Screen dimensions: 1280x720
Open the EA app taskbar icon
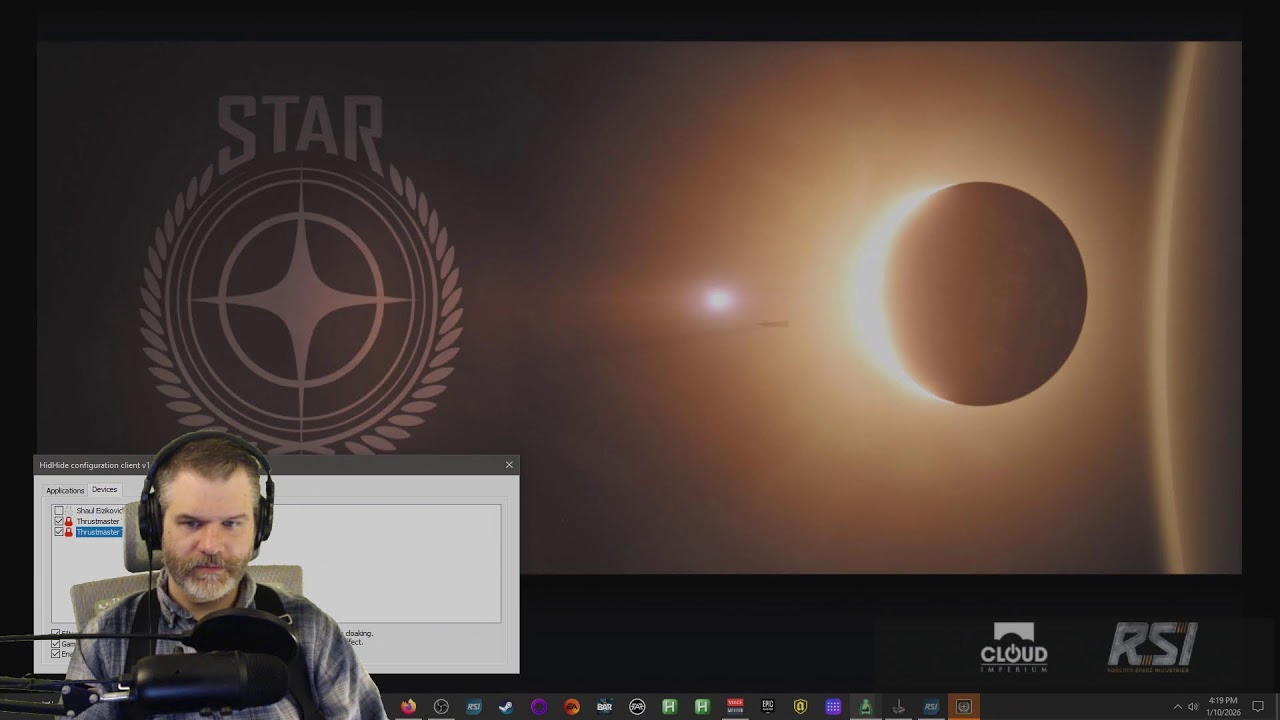click(571, 707)
